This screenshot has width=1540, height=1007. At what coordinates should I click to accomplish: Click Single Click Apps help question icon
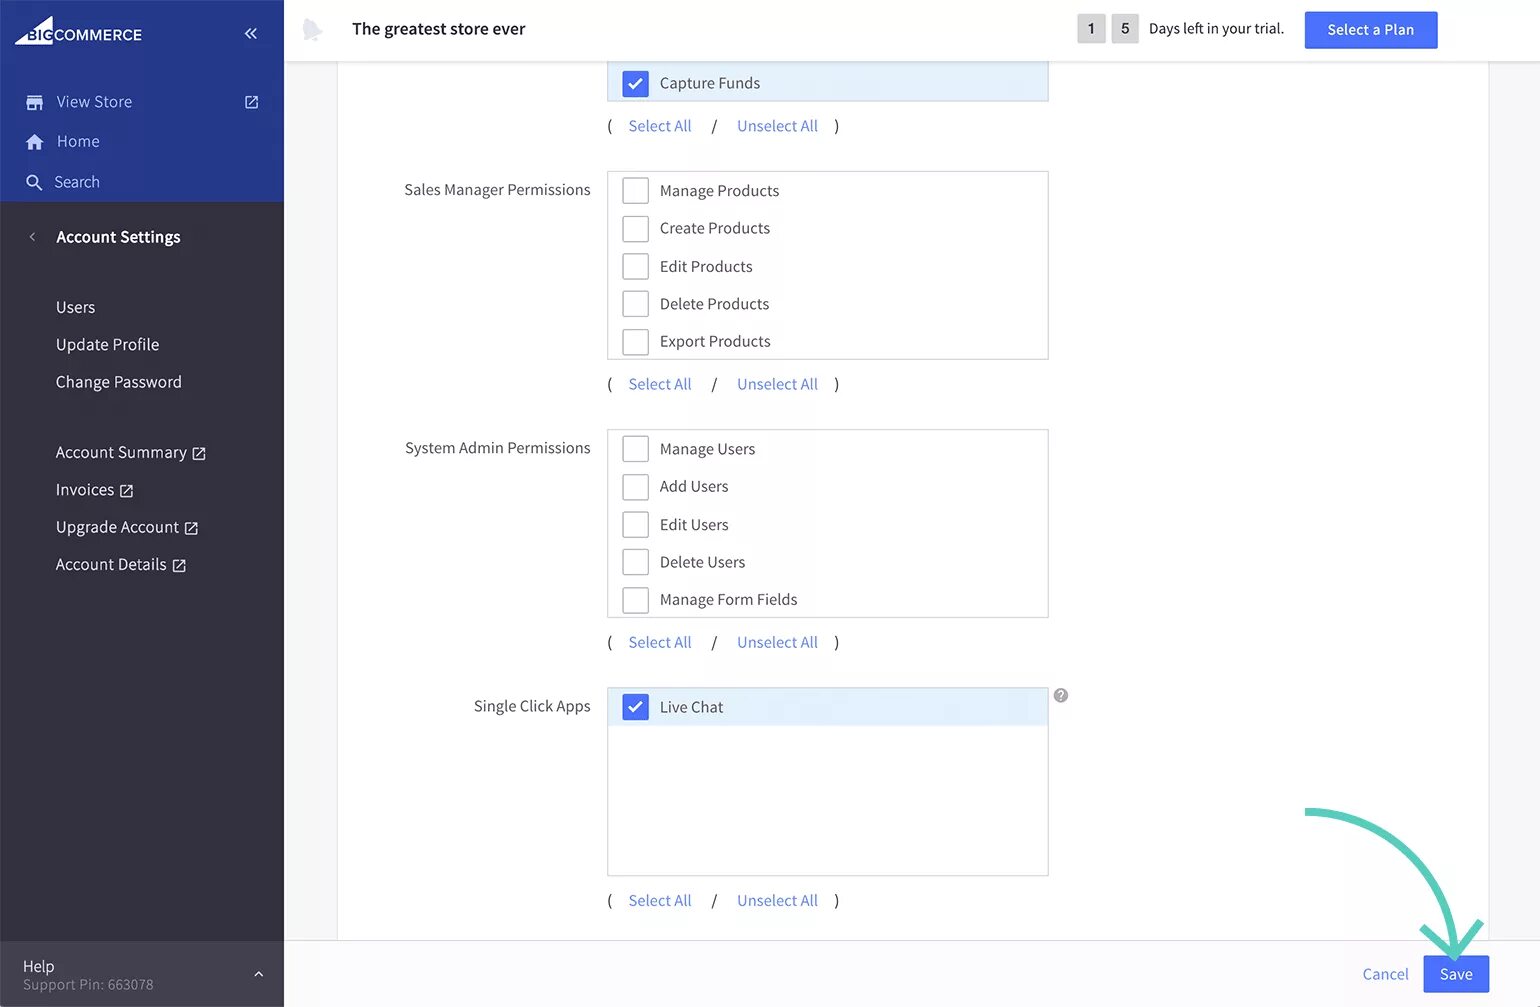click(x=1061, y=695)
